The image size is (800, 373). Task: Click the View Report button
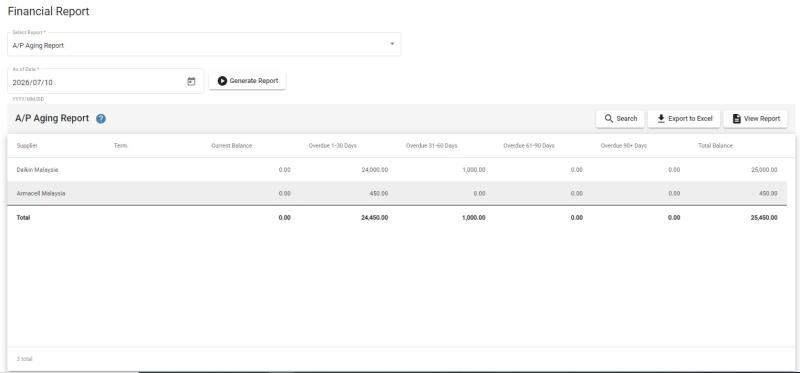click(x=755, y=118)
